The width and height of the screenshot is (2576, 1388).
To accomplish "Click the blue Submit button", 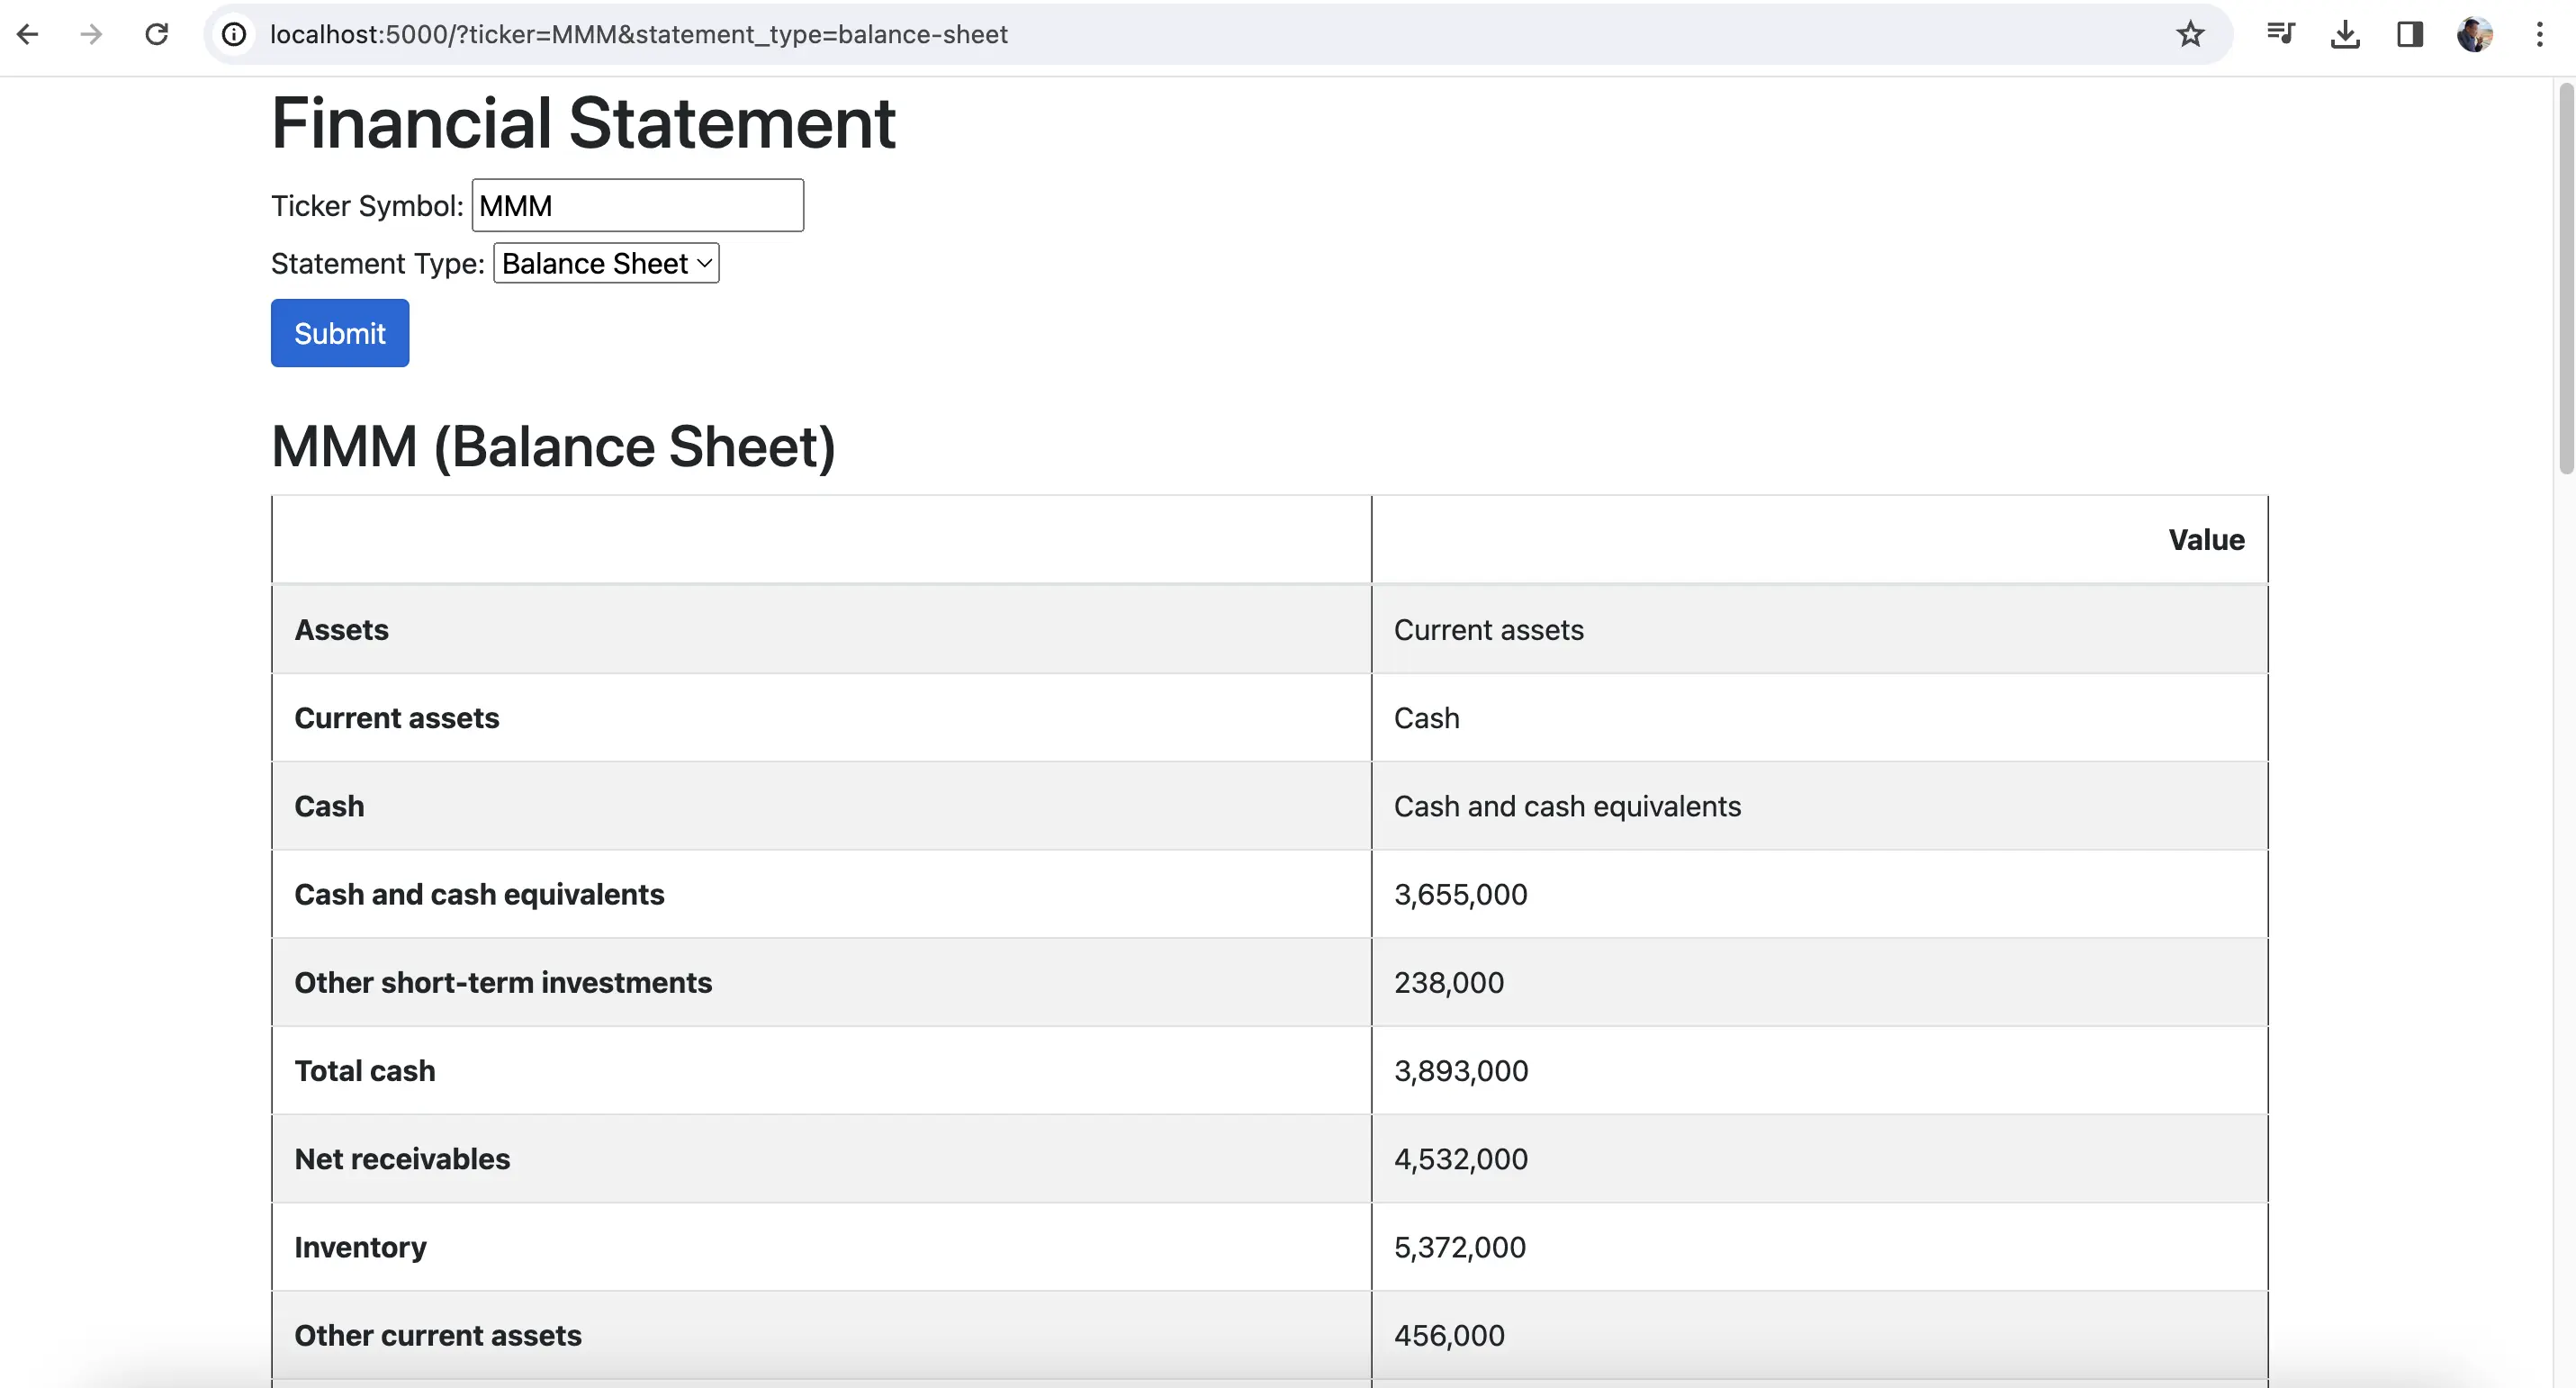I will click(x=340, y=333).
